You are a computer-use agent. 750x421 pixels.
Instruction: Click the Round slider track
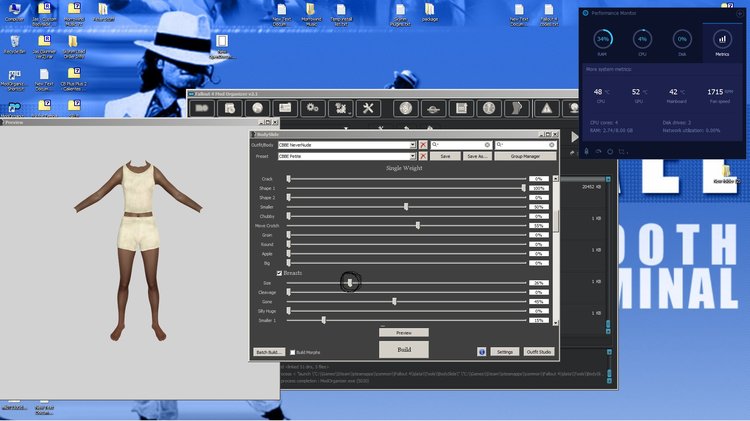(x=407, y=244)
